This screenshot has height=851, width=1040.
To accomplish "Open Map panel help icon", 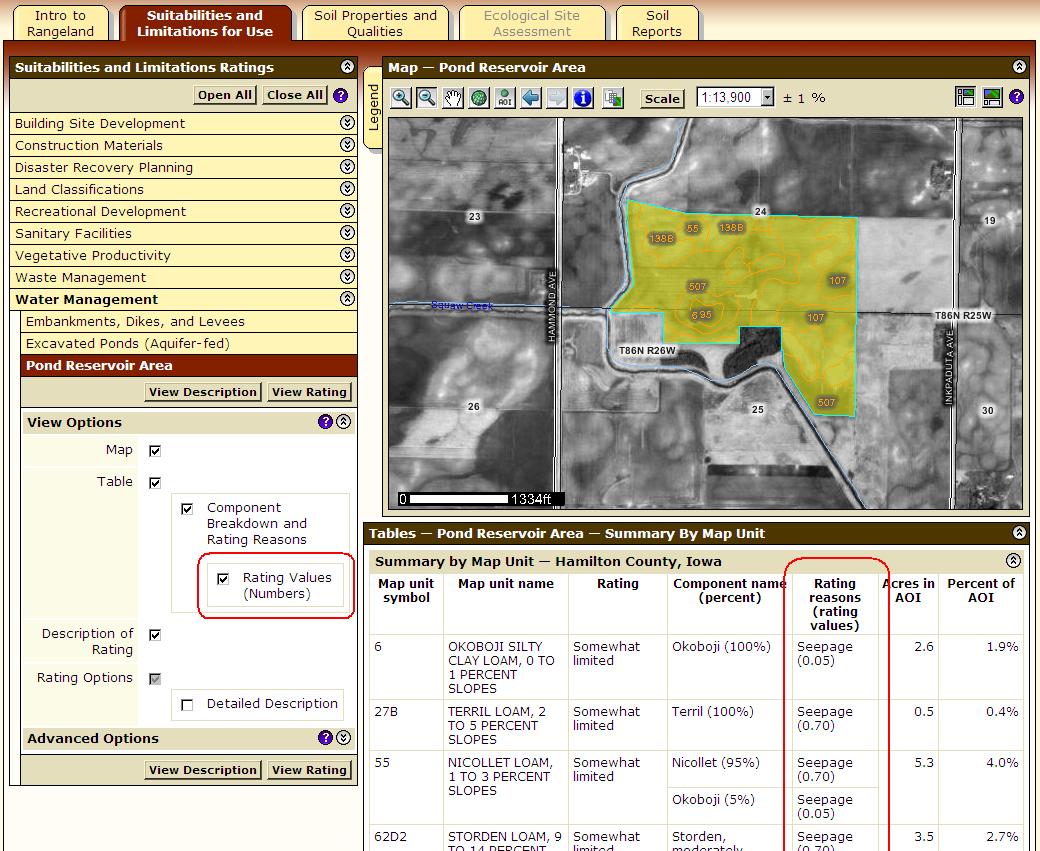I will 1016,97.
